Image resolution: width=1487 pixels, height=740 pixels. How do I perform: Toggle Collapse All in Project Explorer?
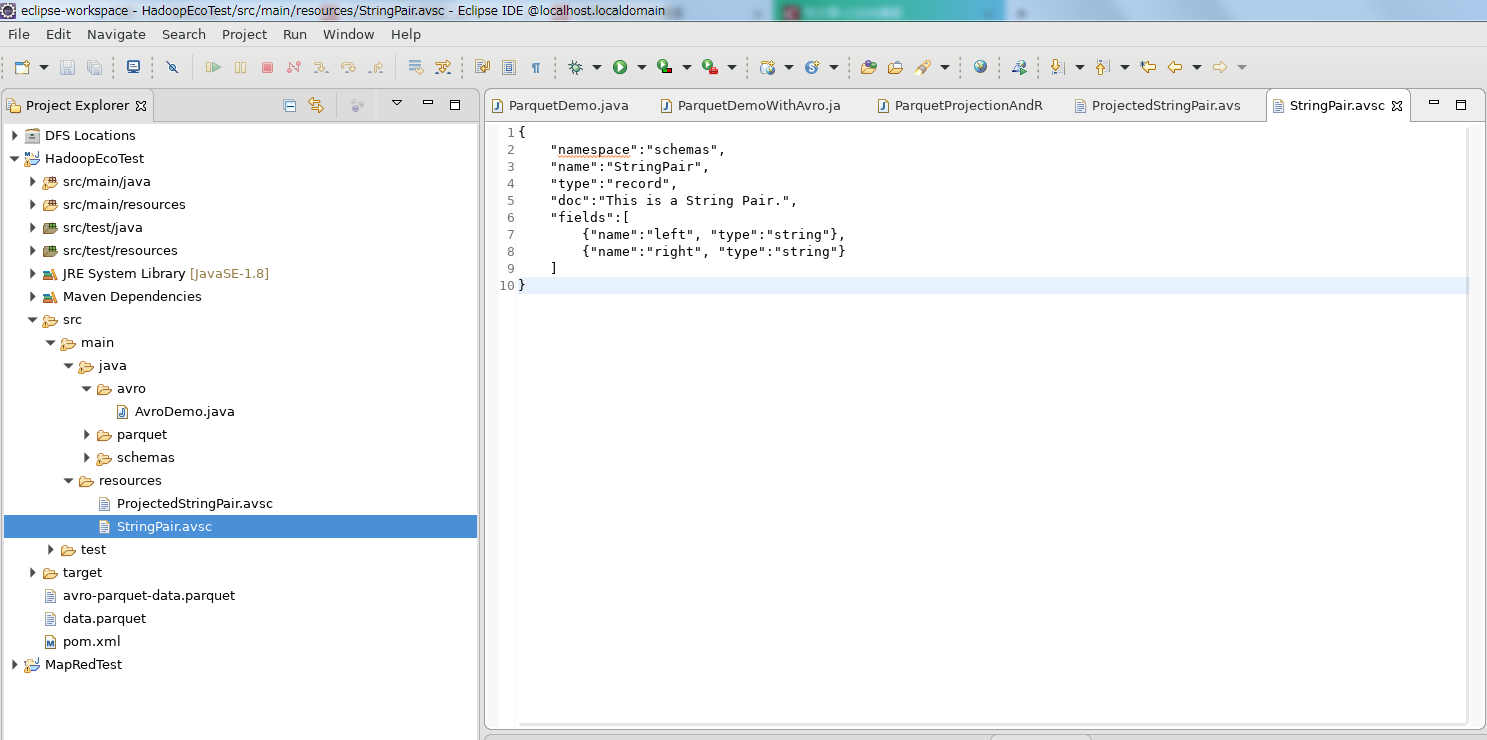tap(290, 105)
